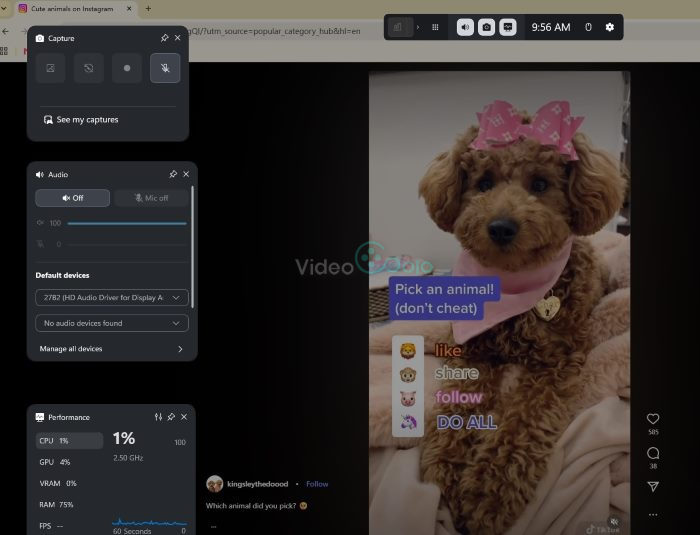Pin the Performance widget

[x=171, y=417]
